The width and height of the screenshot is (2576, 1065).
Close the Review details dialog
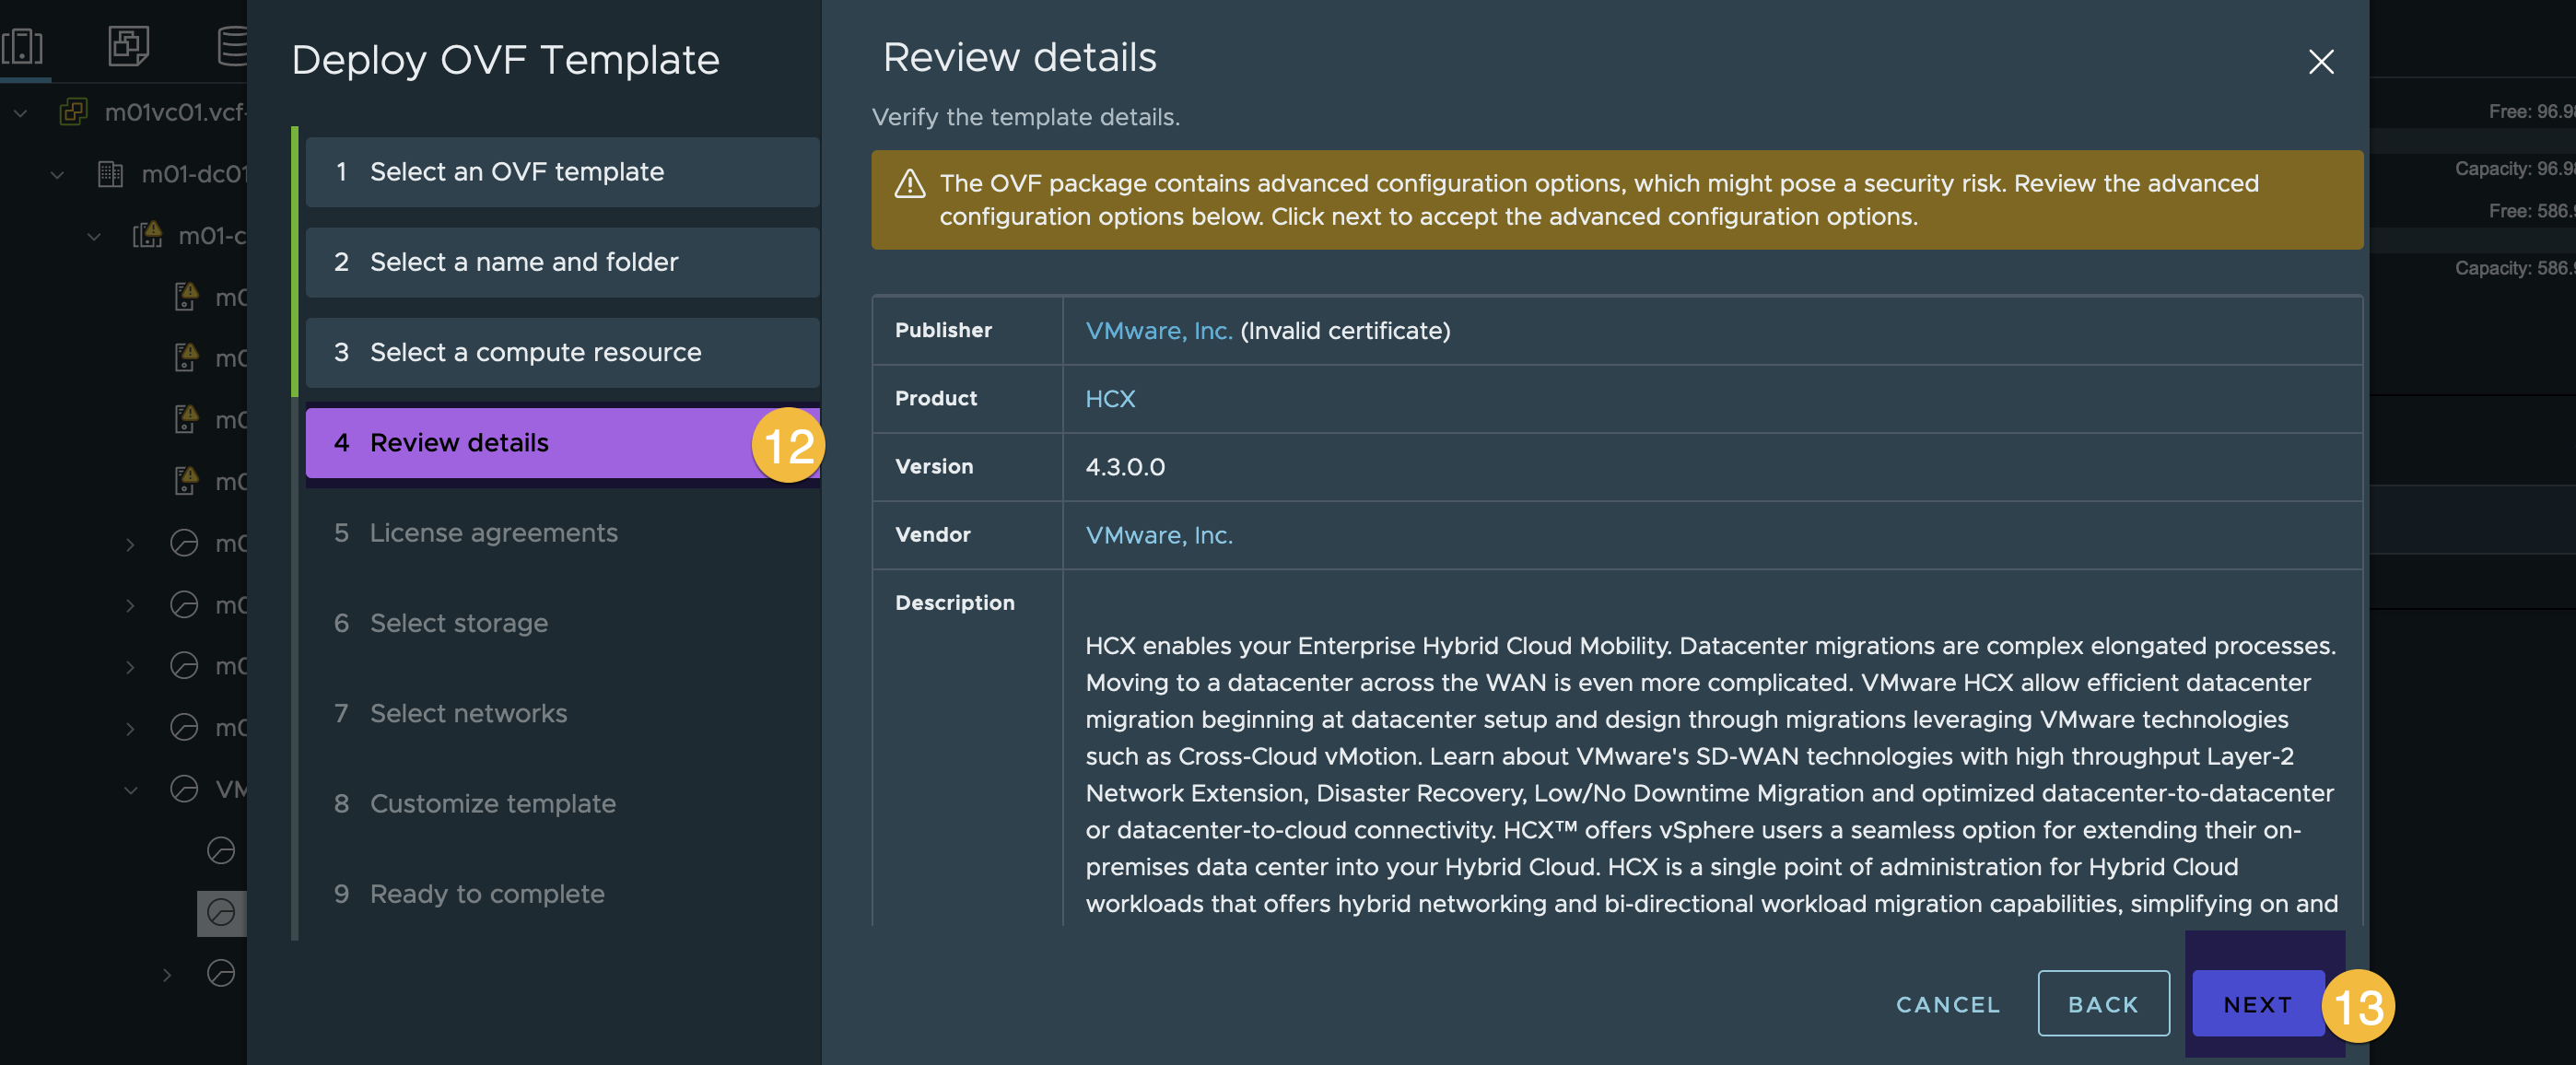point(2321,62)
